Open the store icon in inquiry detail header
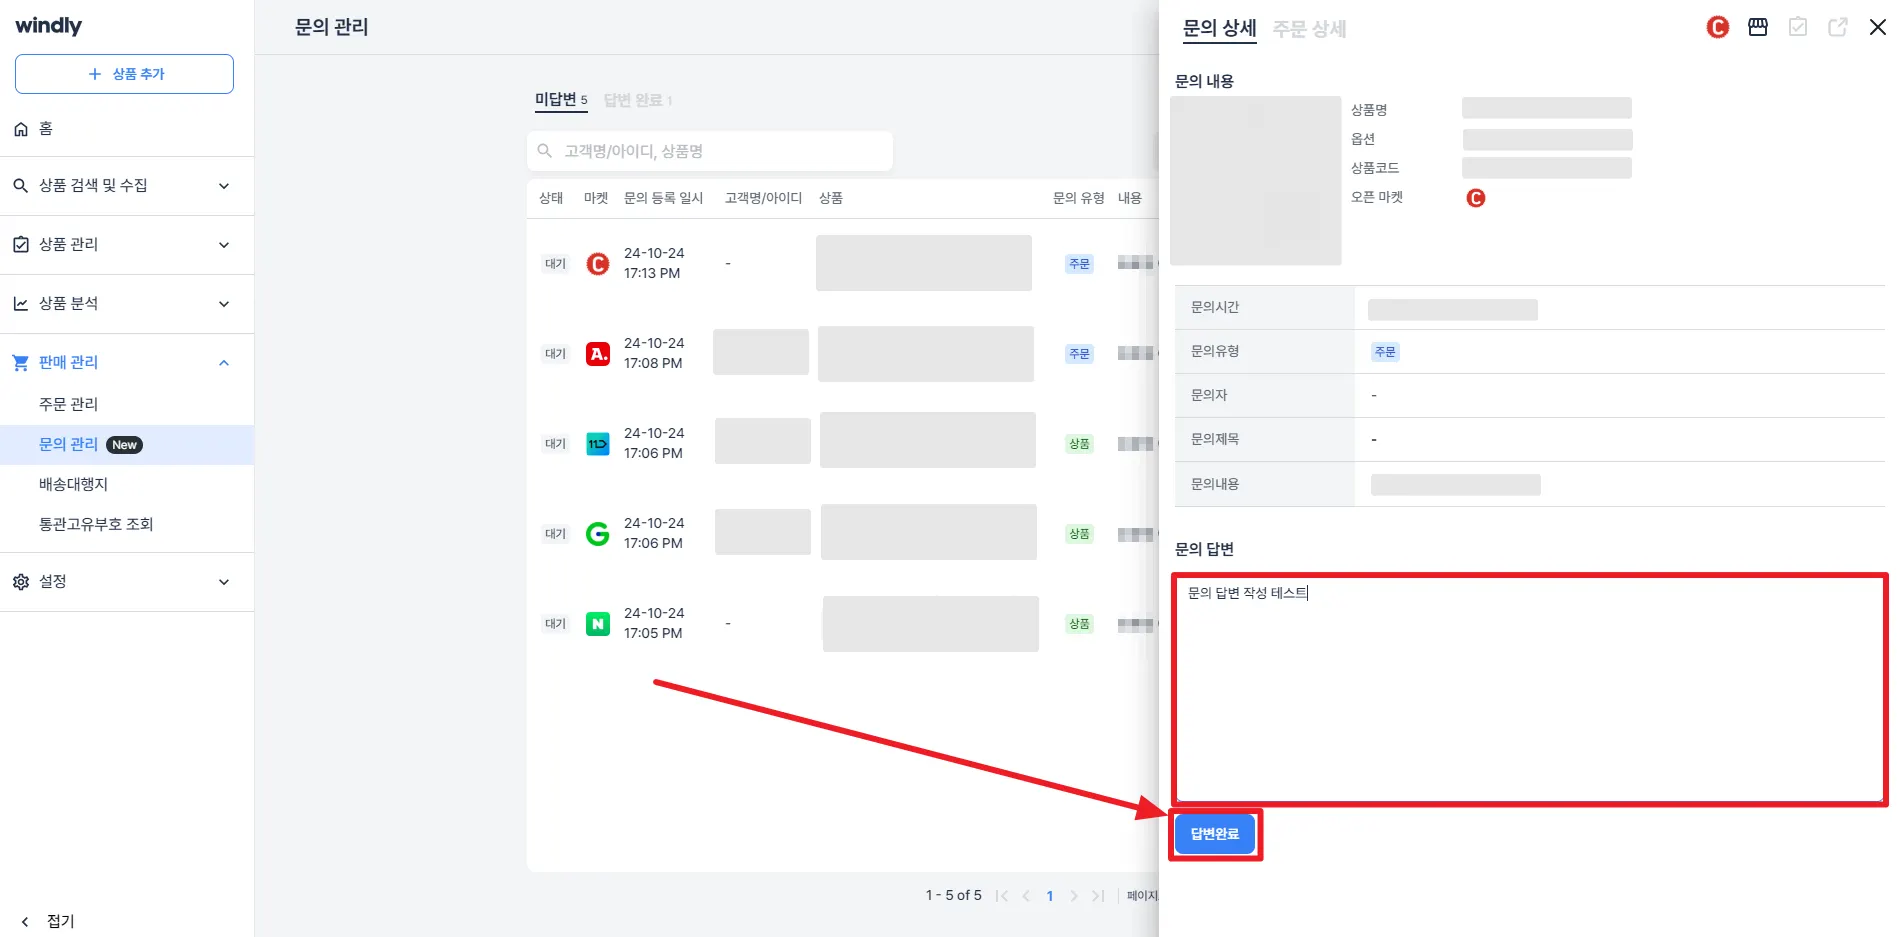The image size is (1904, 937). tap(1757, 27)
